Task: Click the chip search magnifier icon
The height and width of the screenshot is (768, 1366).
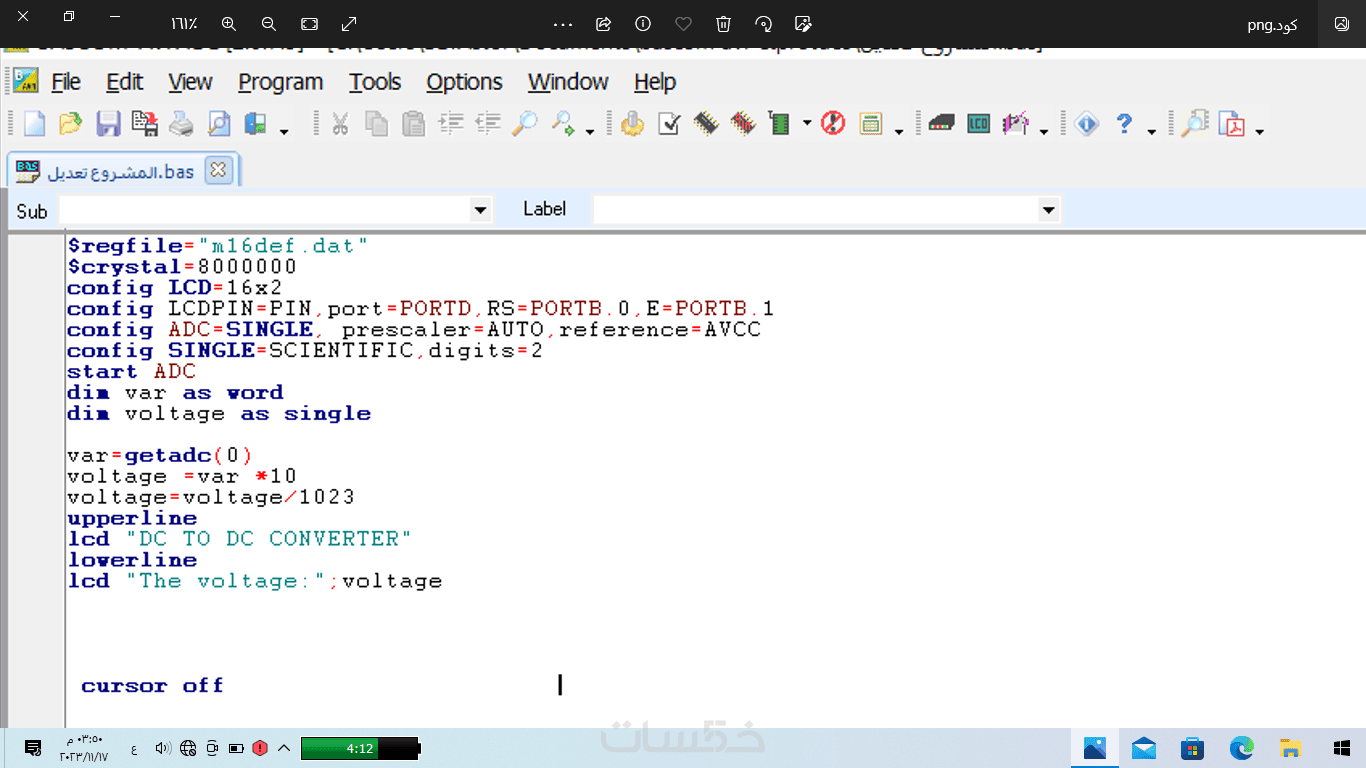Action: 1194,124
